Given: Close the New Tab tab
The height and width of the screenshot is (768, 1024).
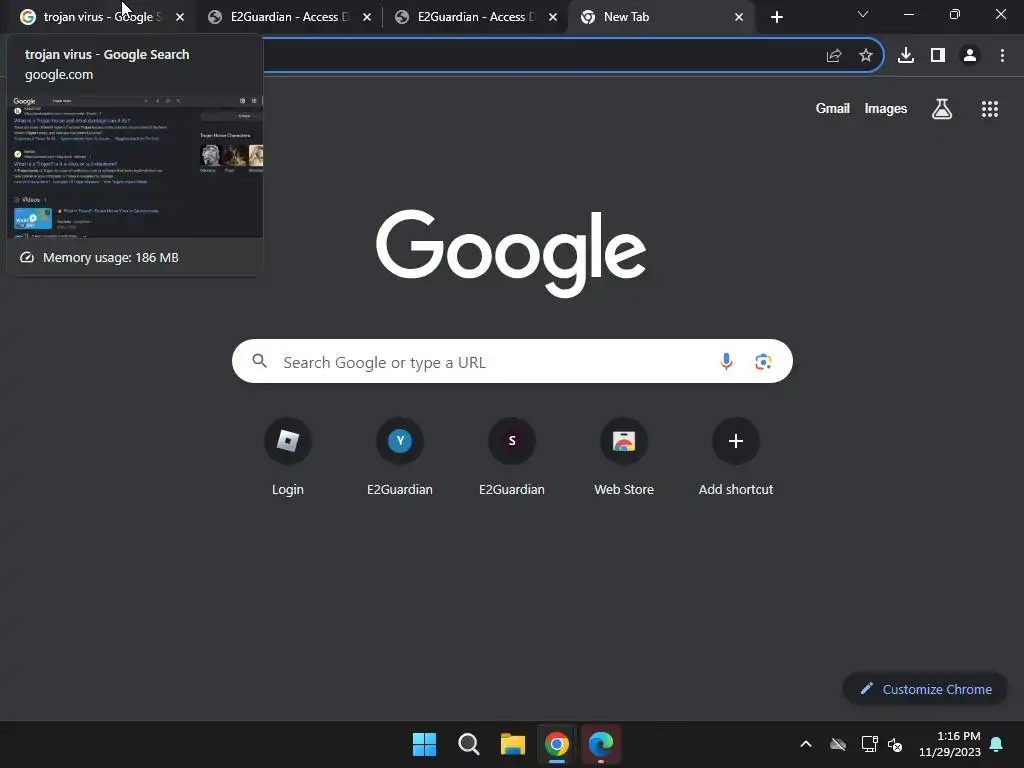Looking at the screenshot, I should tap(739, 17).
